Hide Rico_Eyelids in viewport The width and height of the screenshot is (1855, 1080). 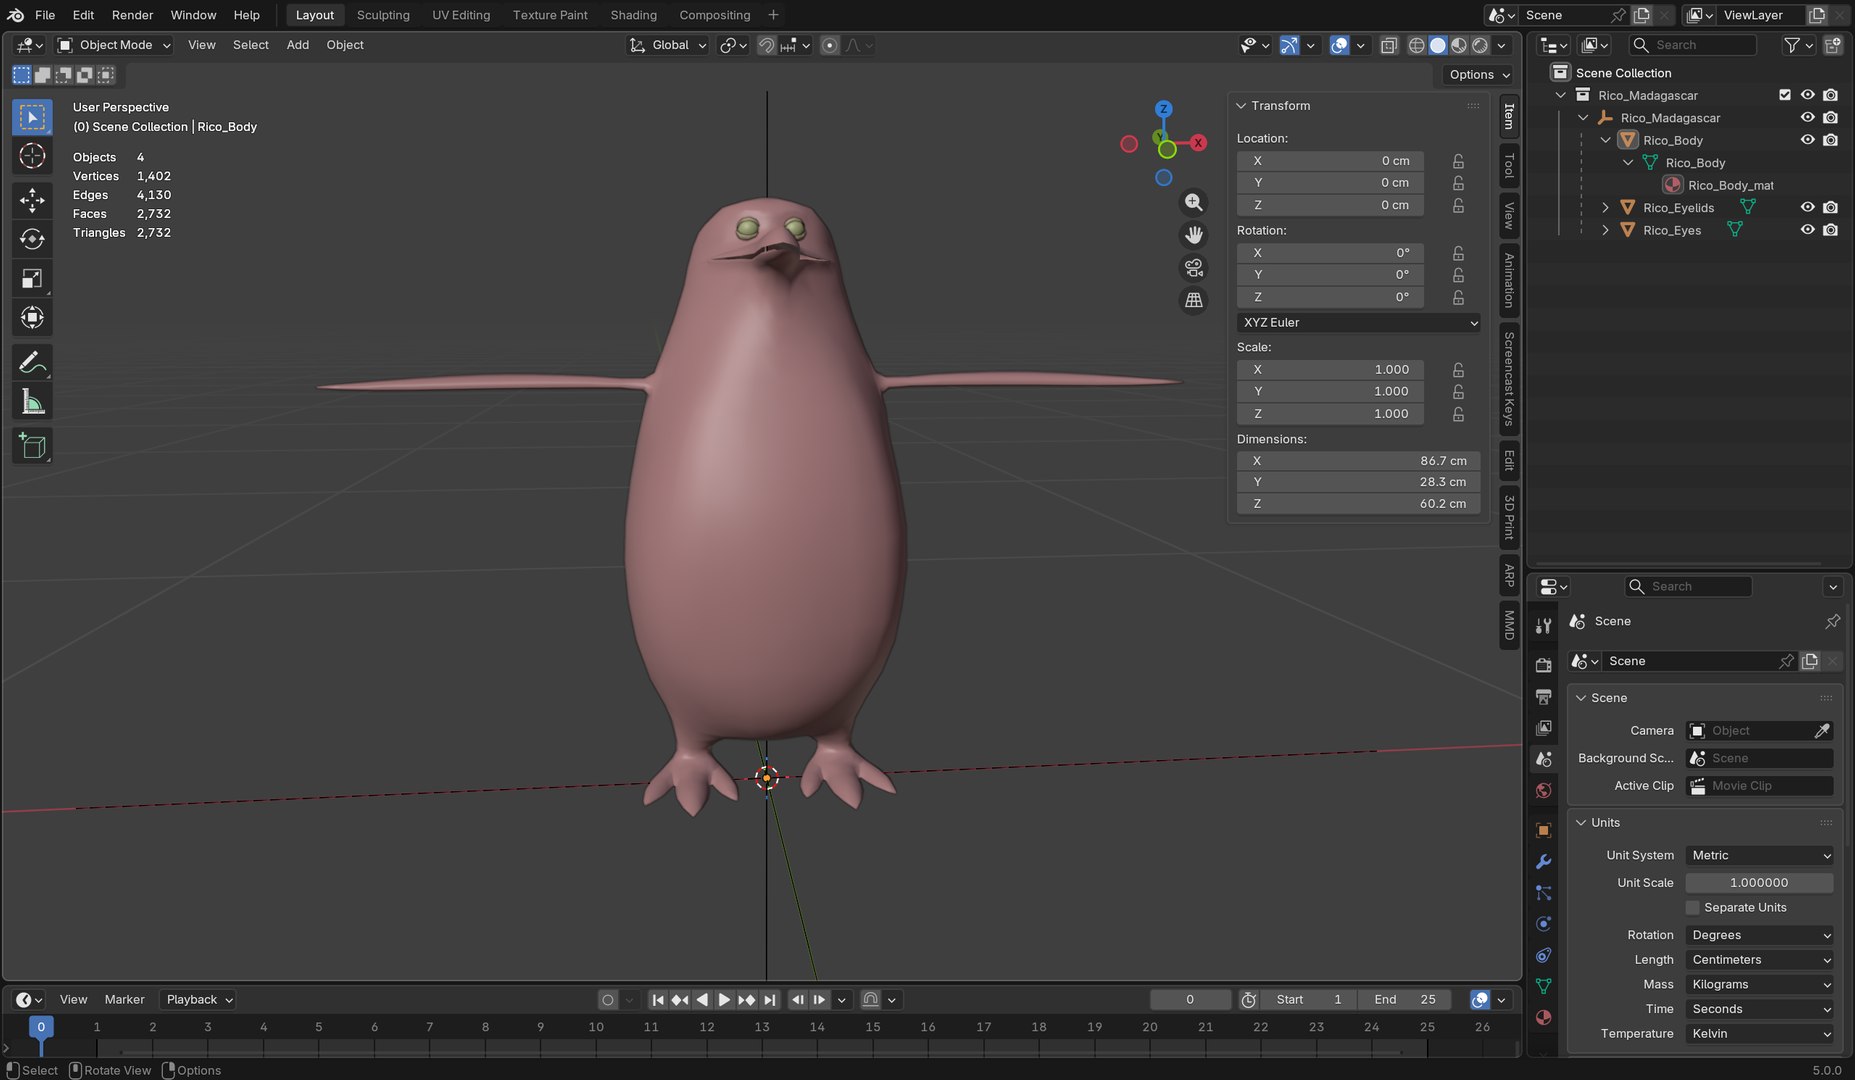[1807, 207]
